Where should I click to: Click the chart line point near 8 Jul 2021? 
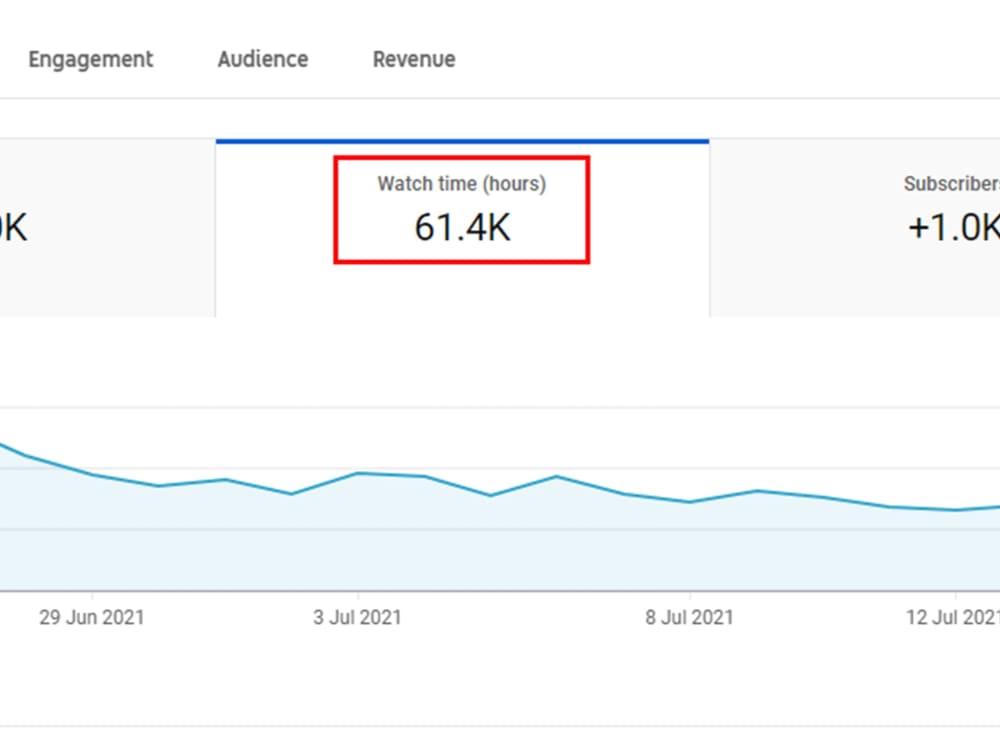coord(689,502)
